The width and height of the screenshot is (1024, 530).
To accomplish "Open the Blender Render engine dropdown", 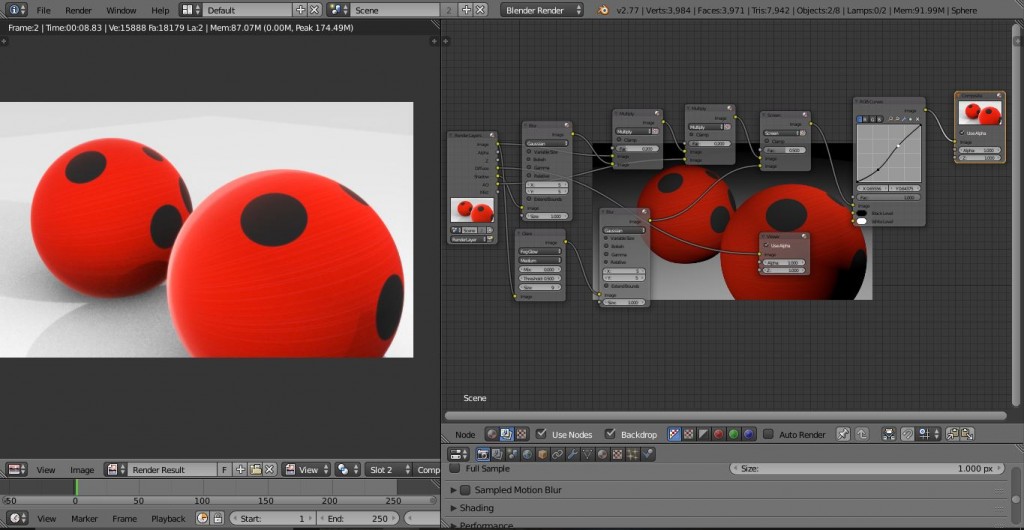I will 542,10.
